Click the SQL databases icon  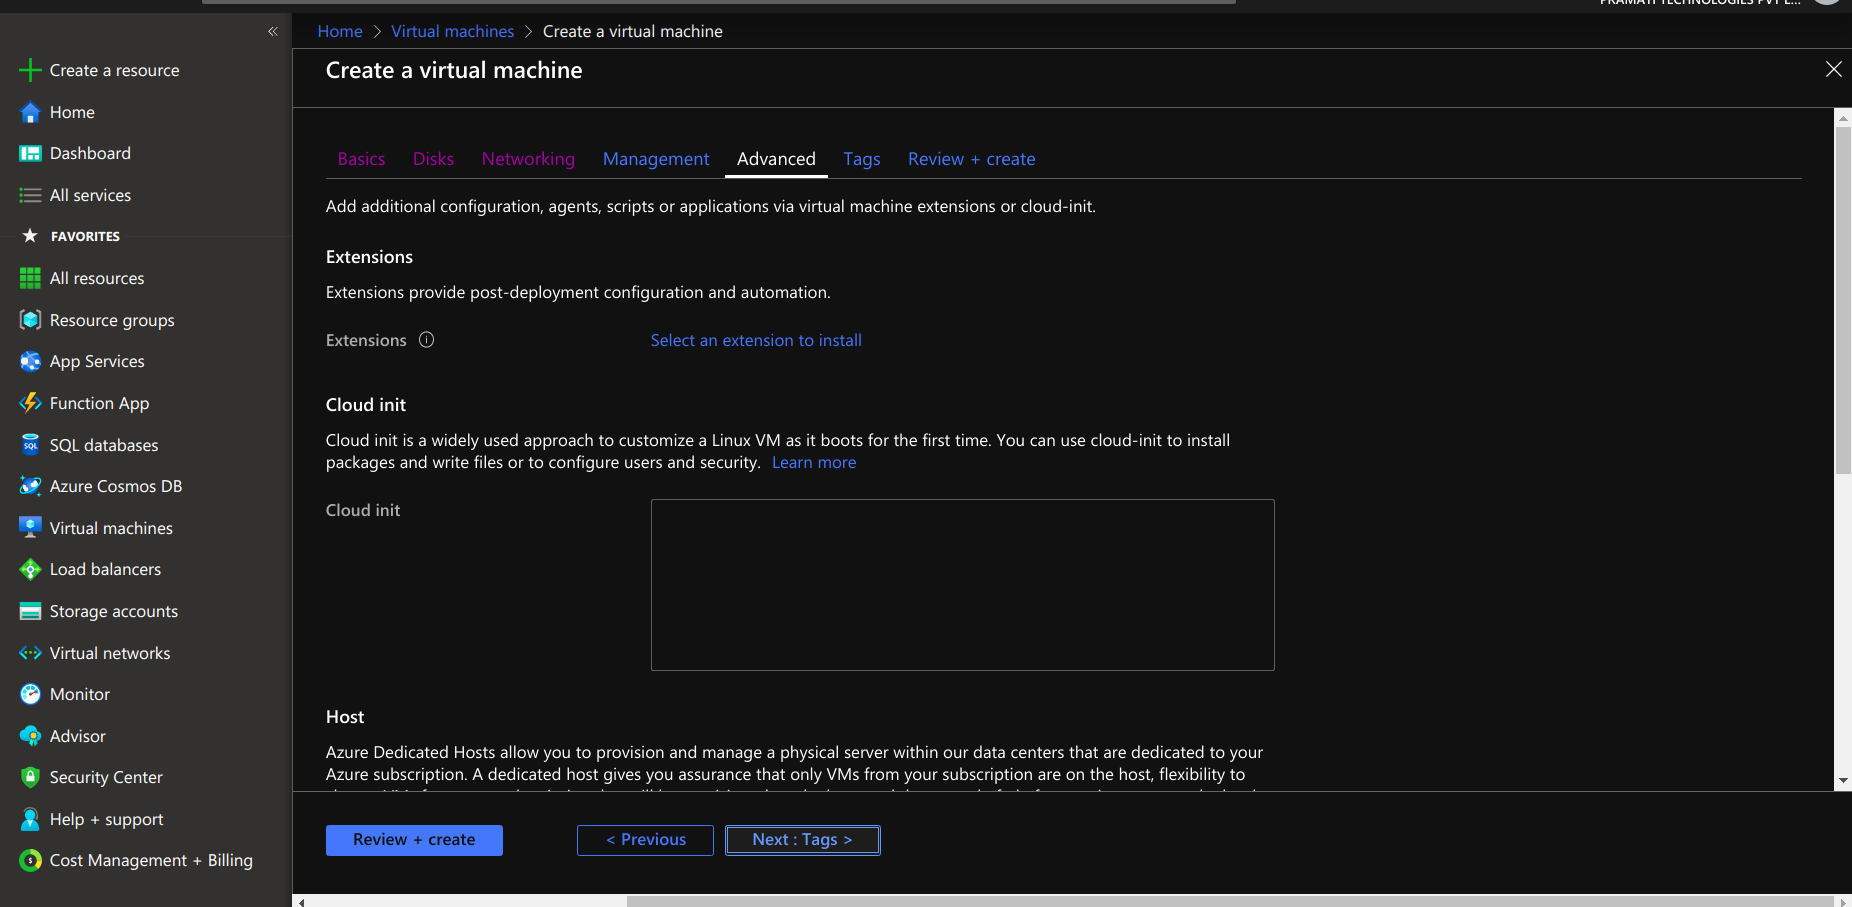(x=30, y=445)
